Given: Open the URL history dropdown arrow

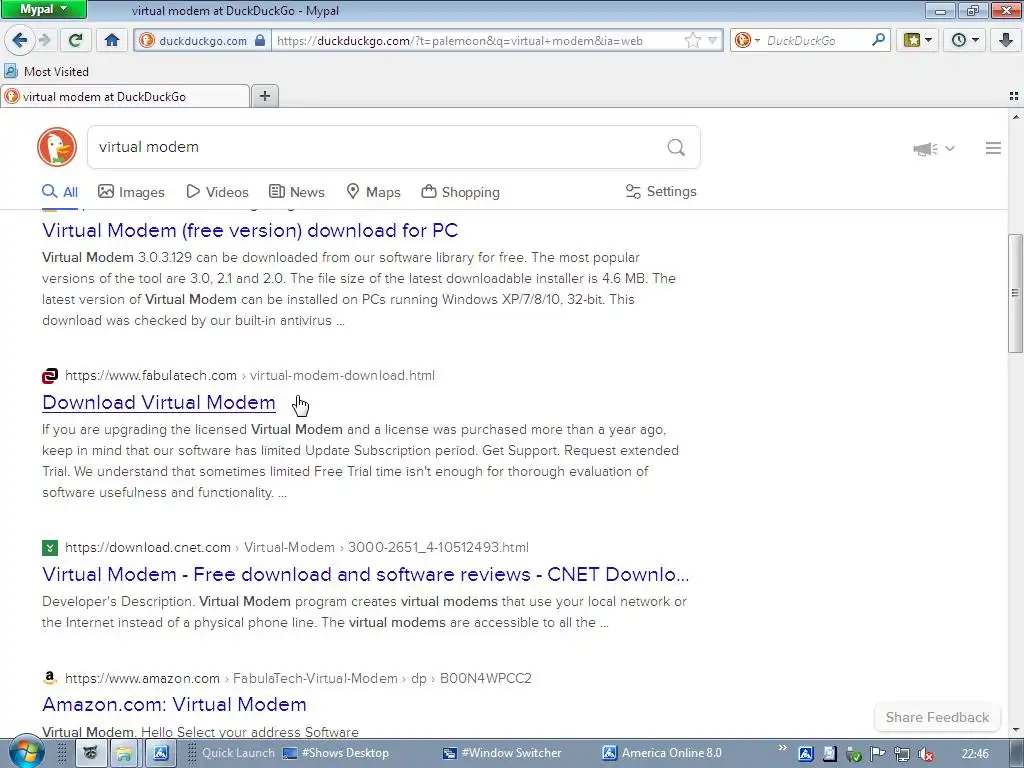Looking at the screenshot, I should tap(712, 40).
